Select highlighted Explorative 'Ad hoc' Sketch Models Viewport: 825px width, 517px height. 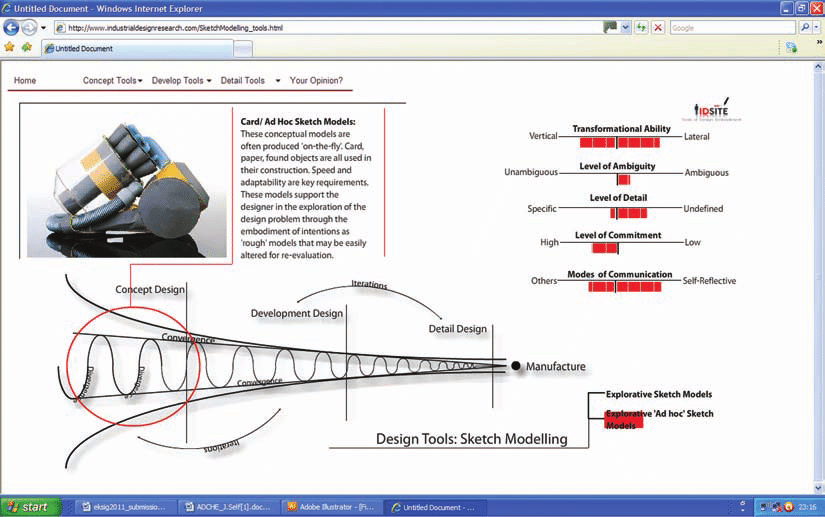tap(658, 419)
